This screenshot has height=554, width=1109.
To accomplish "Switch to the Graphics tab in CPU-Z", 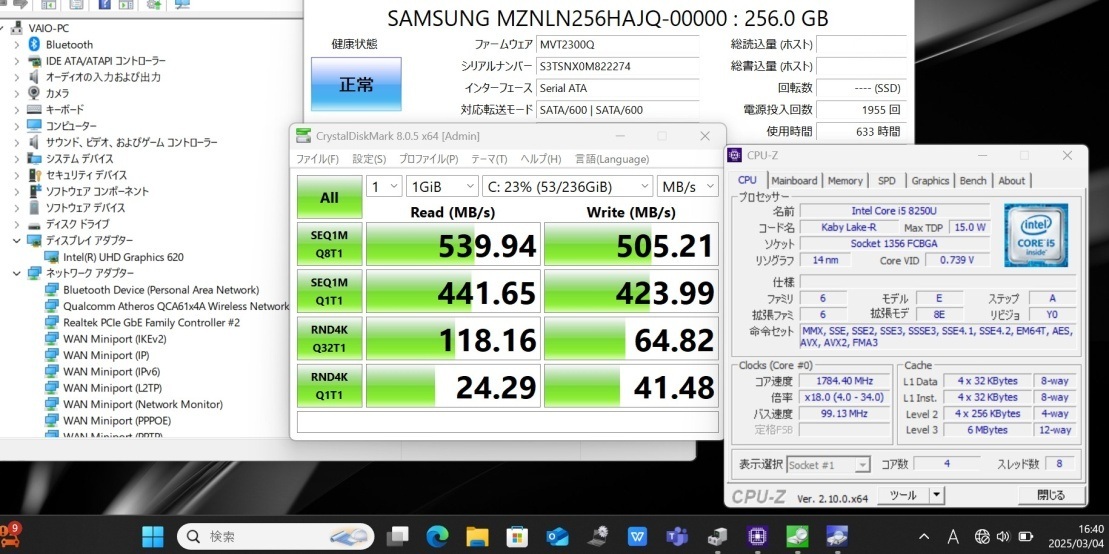I will click(x=930, y=180).
